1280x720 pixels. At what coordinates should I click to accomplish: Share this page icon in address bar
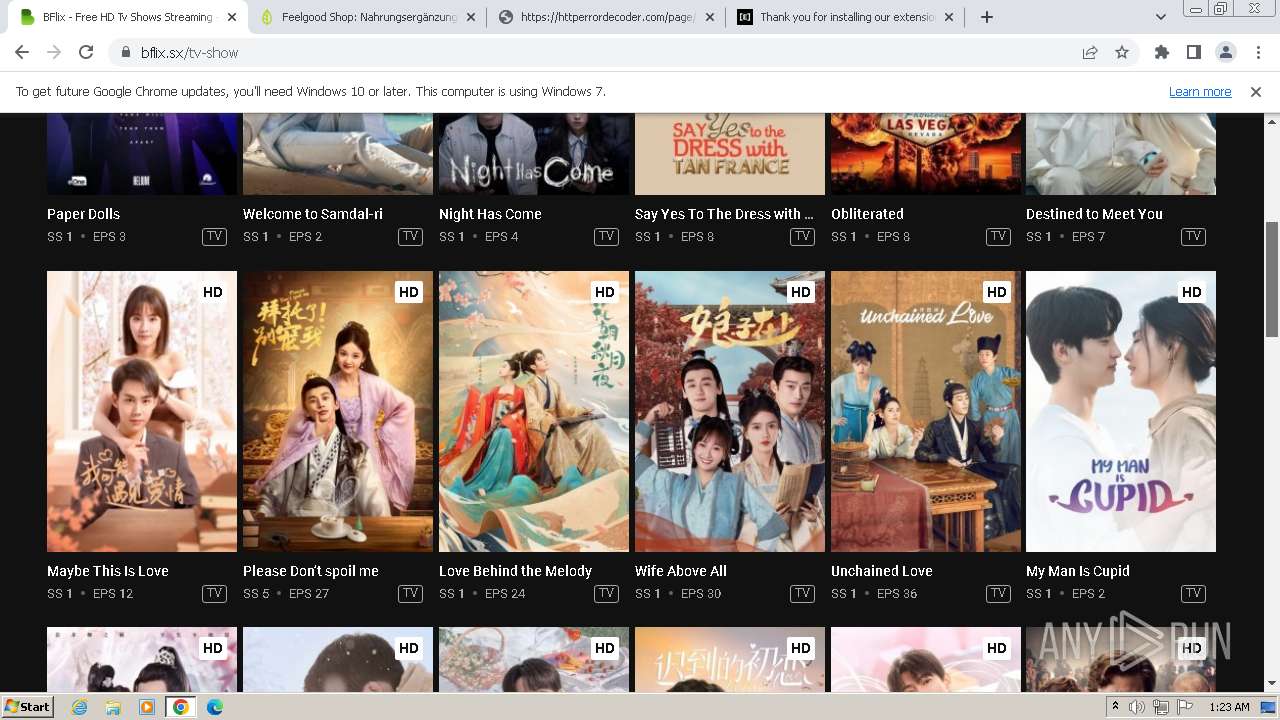coord(1090,53)
